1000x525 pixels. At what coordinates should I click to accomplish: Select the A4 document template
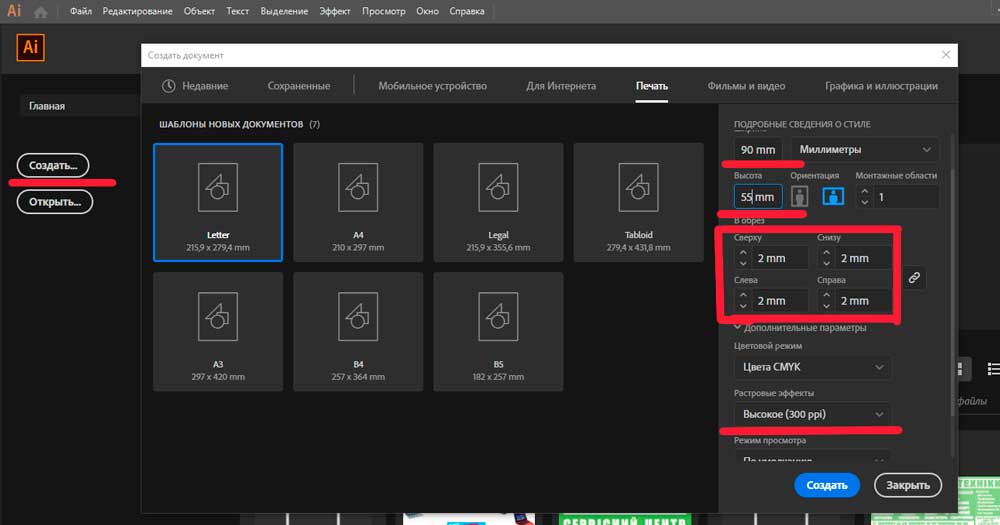coord(358,202)
